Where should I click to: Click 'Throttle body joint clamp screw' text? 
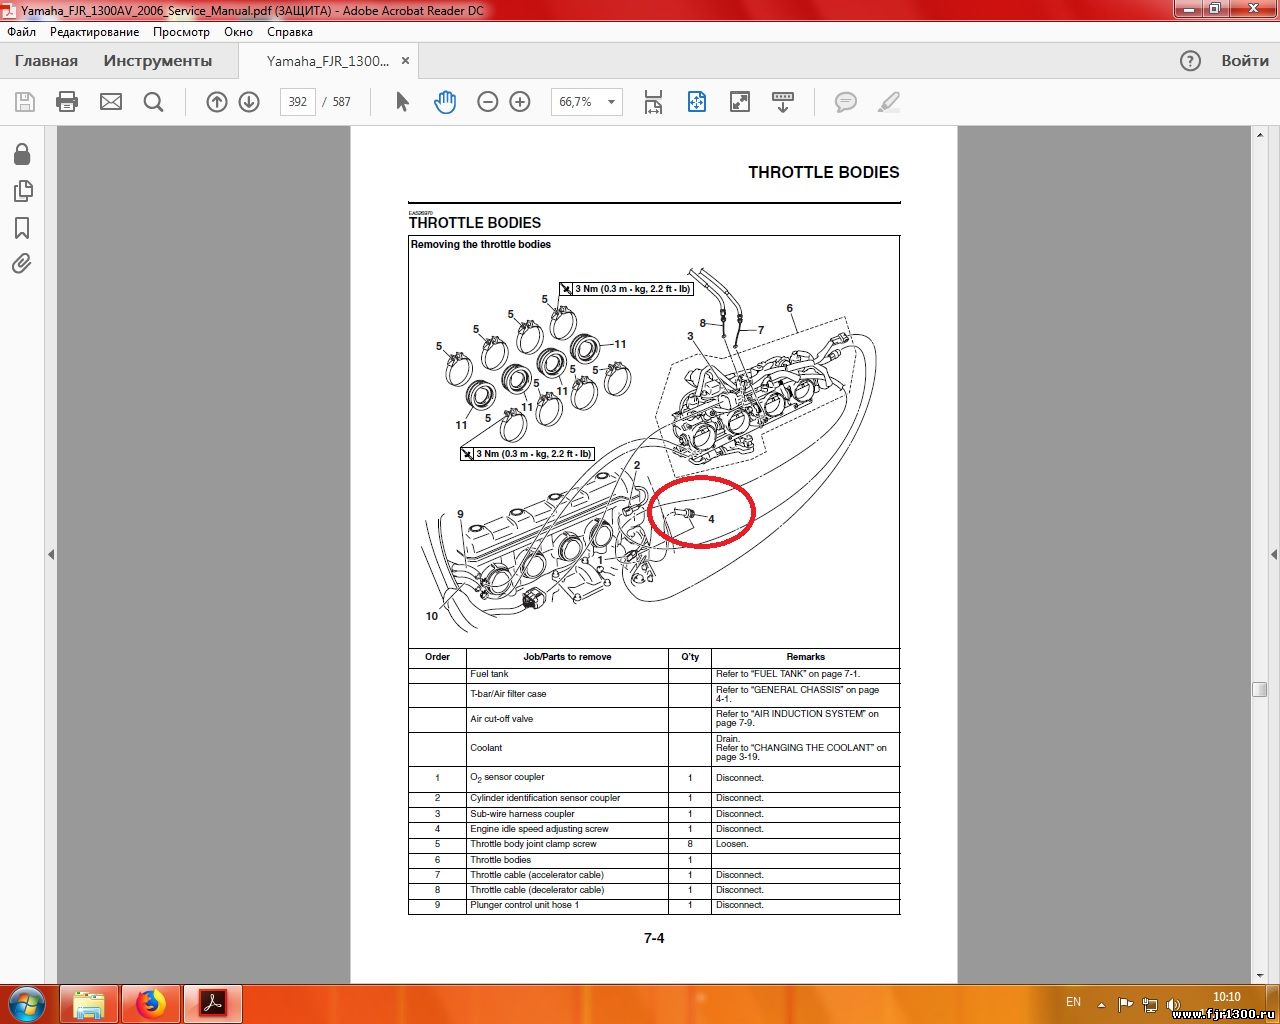point(533,844)
